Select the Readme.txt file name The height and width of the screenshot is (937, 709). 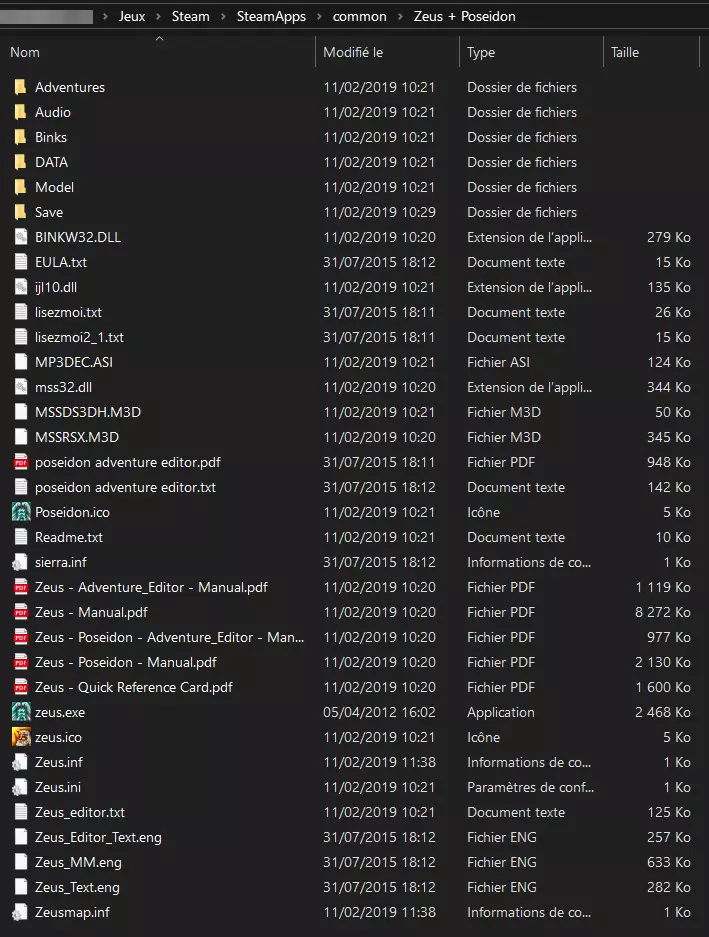point(69,537)
